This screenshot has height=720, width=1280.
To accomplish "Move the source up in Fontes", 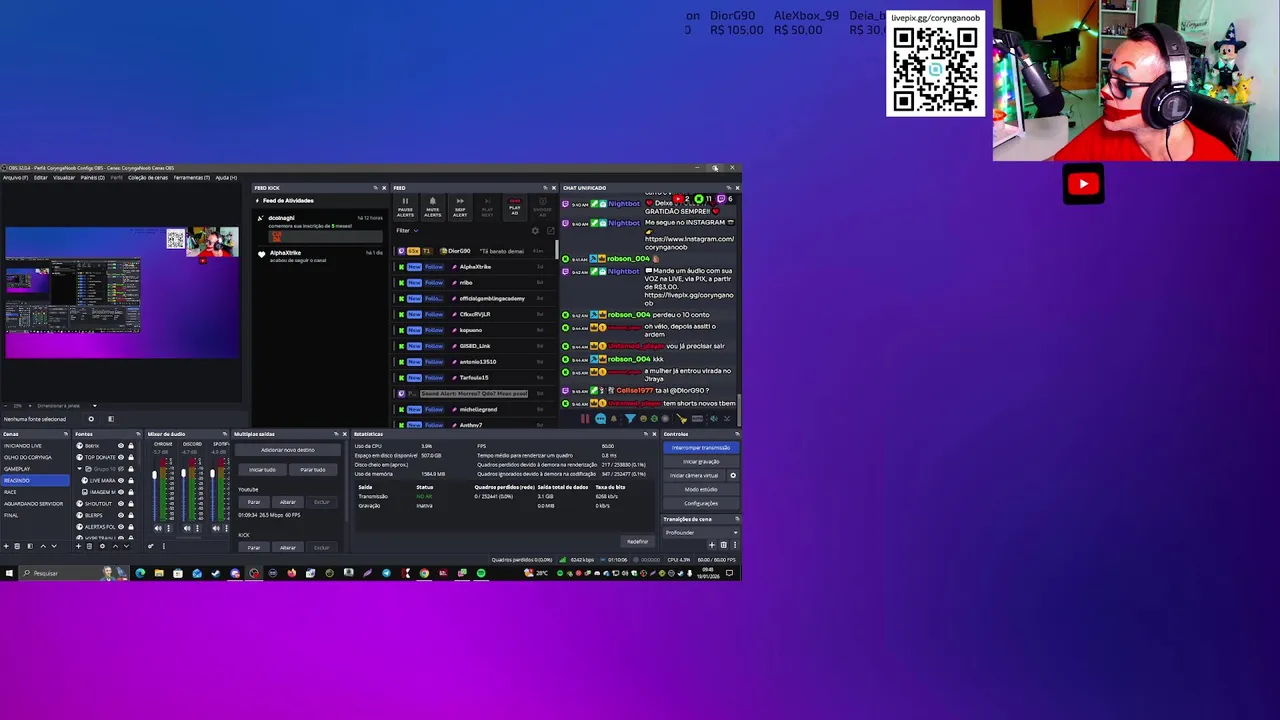I will pos(115,546).
